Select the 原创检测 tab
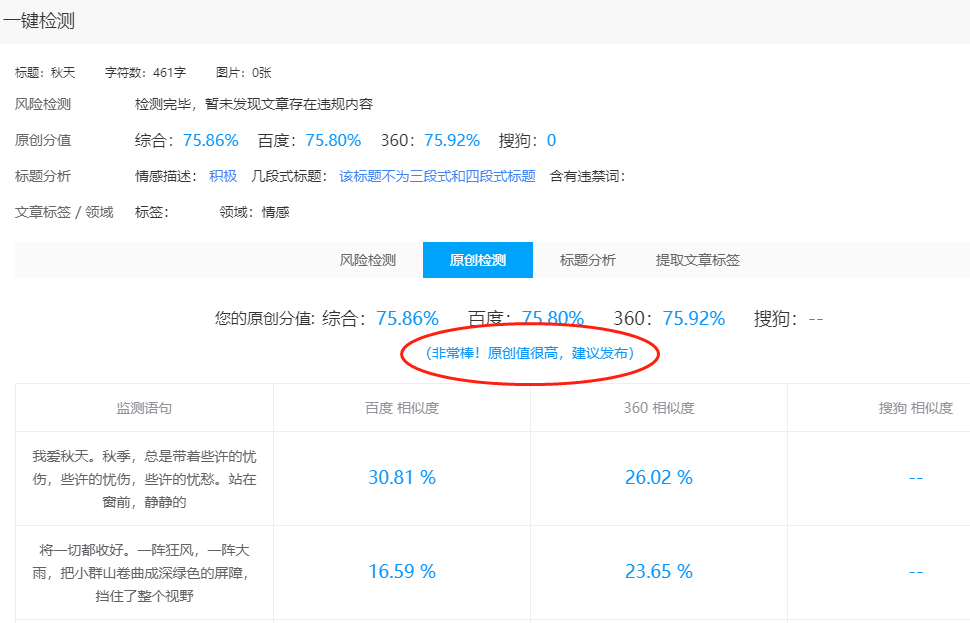Image resolution: width=970 pixels, height=623 pixels. (x=478, y=260)
